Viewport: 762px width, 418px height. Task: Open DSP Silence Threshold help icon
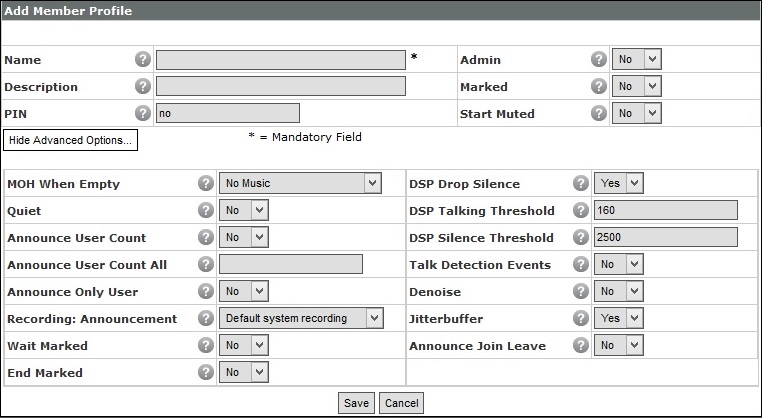pyautogui.click(x=581, y=237)
